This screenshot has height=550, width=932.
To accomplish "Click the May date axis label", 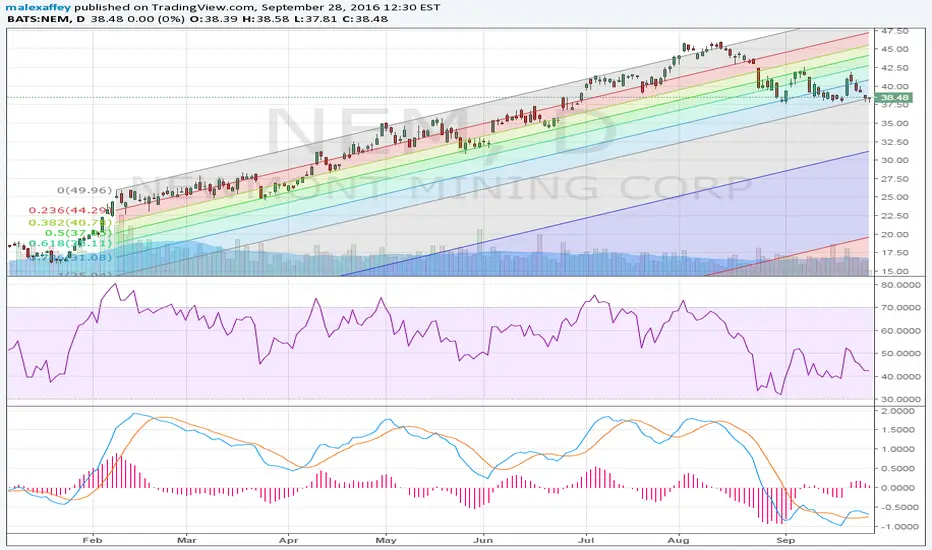I will tap(386, 540).
